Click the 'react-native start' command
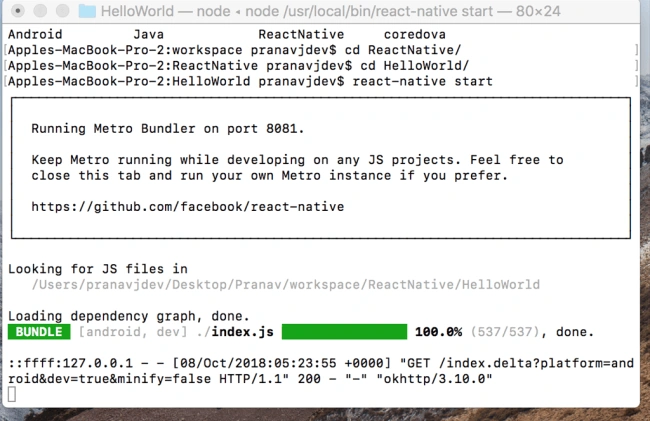This screenshot has height=421, width=650. (x=422, y=81)
